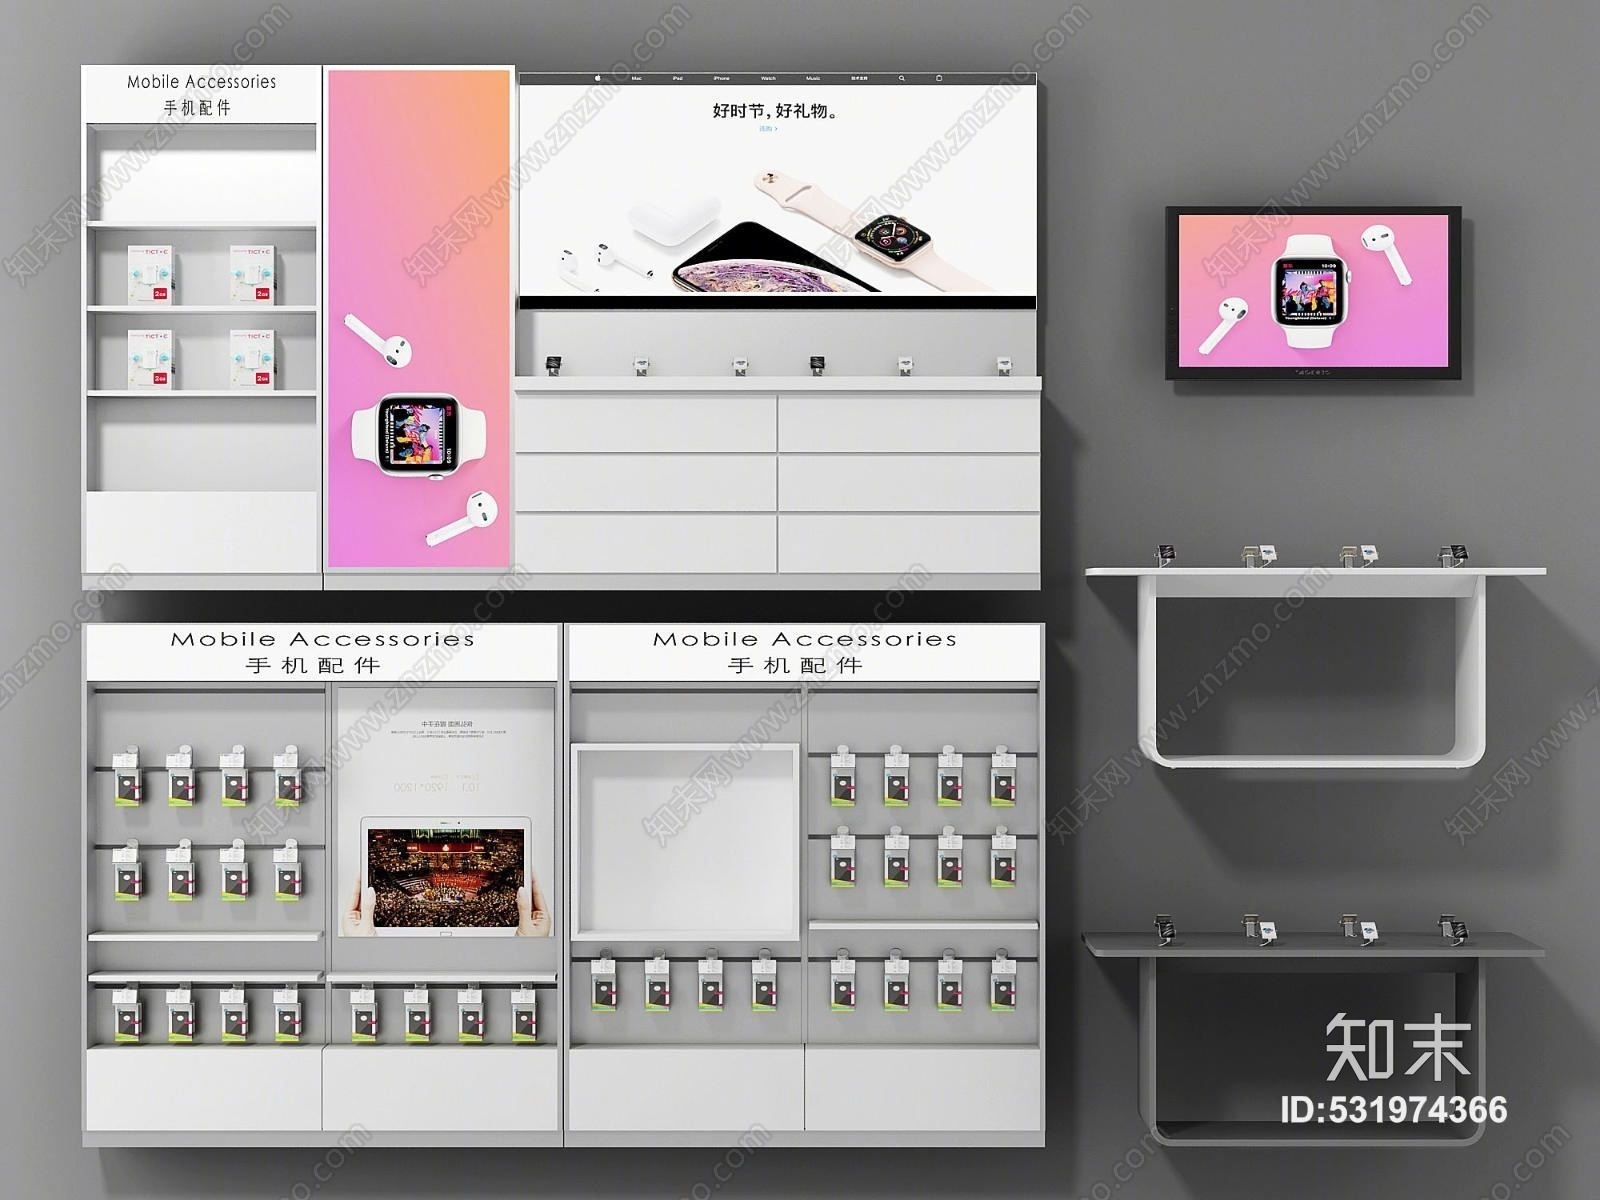Screen dimensions: 1600x1200
Task: Open the Mac menu on the Apple page
Action: point(636,78)
